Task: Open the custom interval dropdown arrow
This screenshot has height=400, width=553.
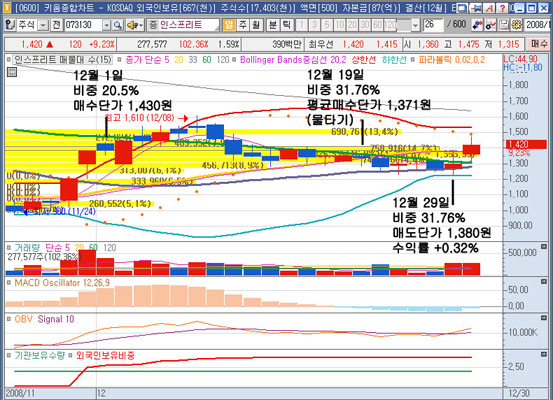Action: (415, 25)
